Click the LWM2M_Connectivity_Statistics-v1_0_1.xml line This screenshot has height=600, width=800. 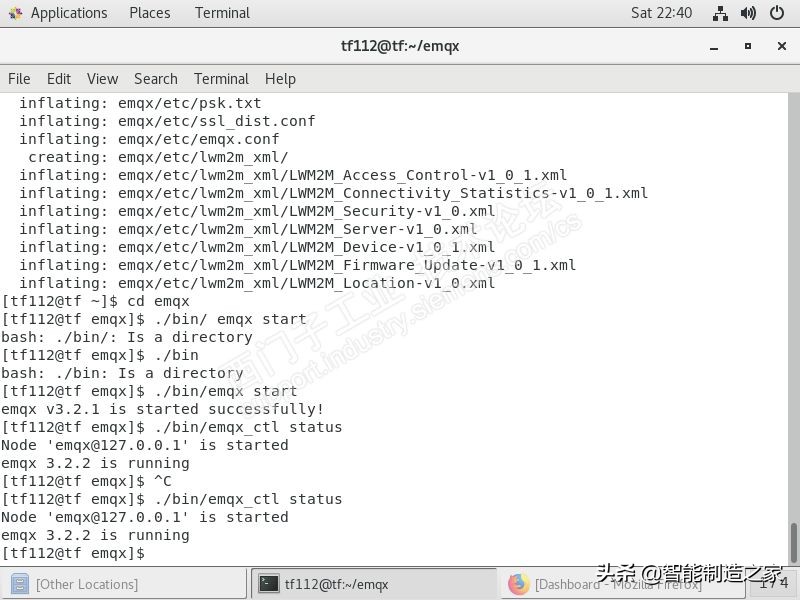click(334, 193)
